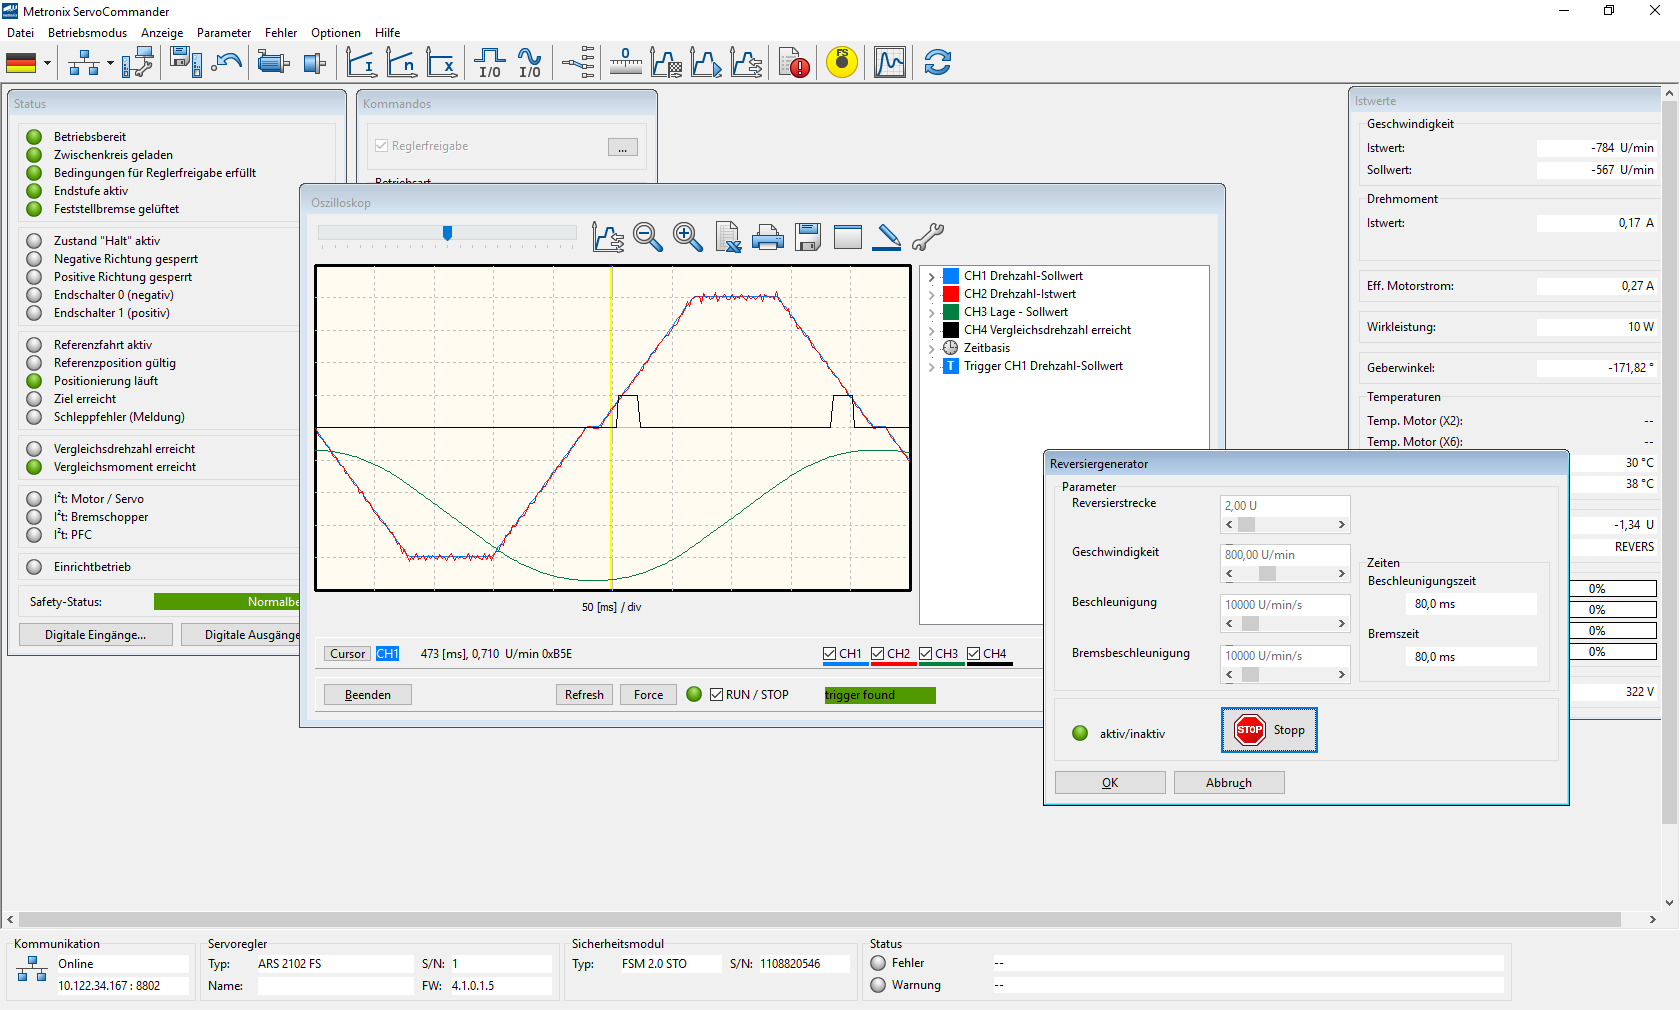Click the network communication icon in toolbar
Screen dimensions: 1680x1010
click(x=84, y=63)
